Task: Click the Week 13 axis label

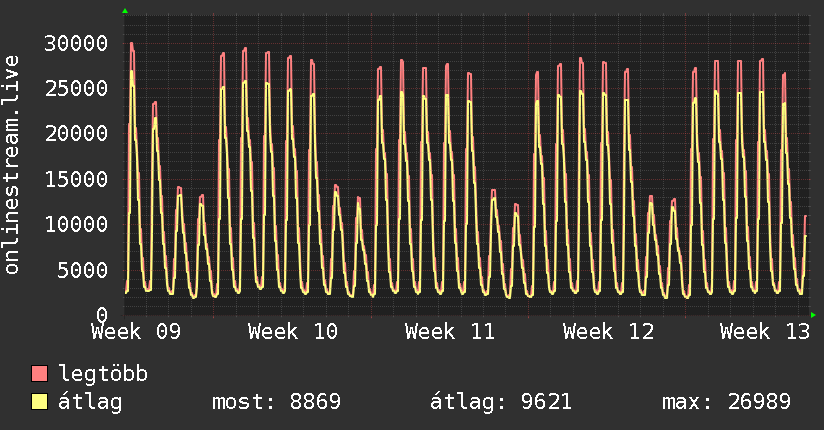Action: click(x=765, y=332)
